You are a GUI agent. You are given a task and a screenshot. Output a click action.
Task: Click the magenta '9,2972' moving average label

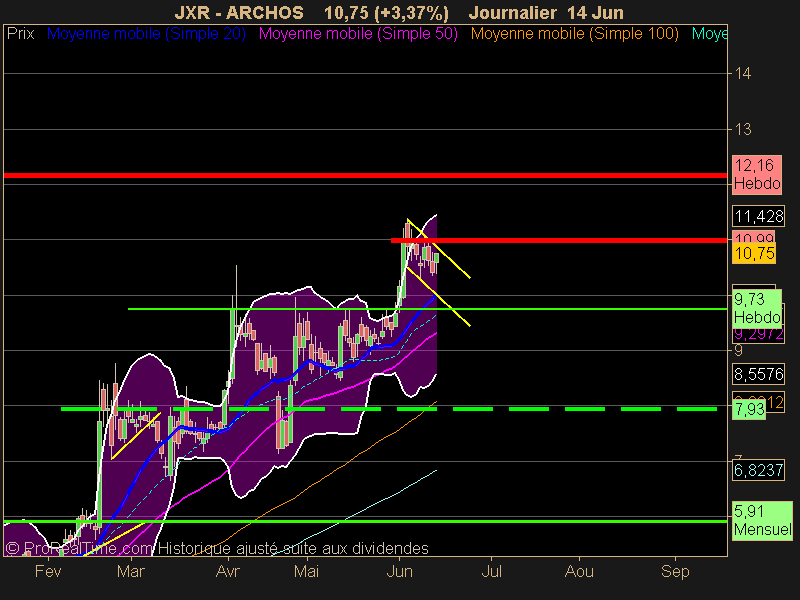click(x=759, y=335)
